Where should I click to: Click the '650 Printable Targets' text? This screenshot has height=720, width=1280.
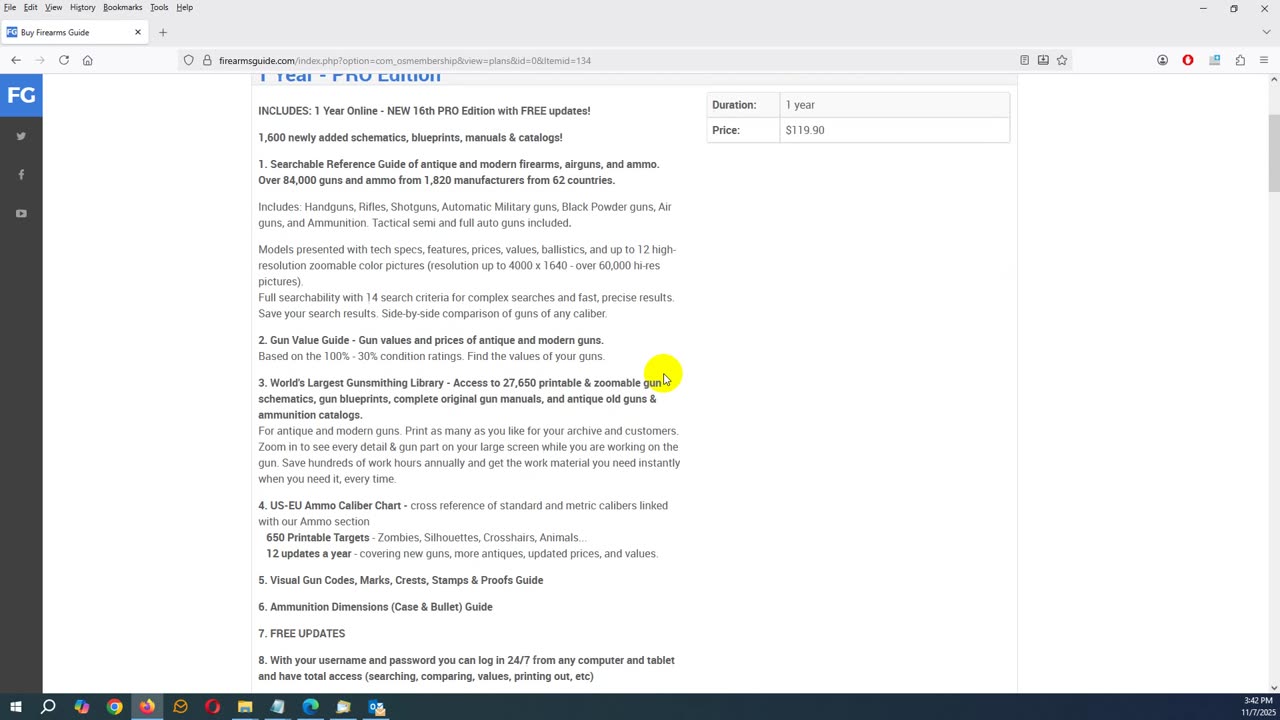(x=317, y=537)
